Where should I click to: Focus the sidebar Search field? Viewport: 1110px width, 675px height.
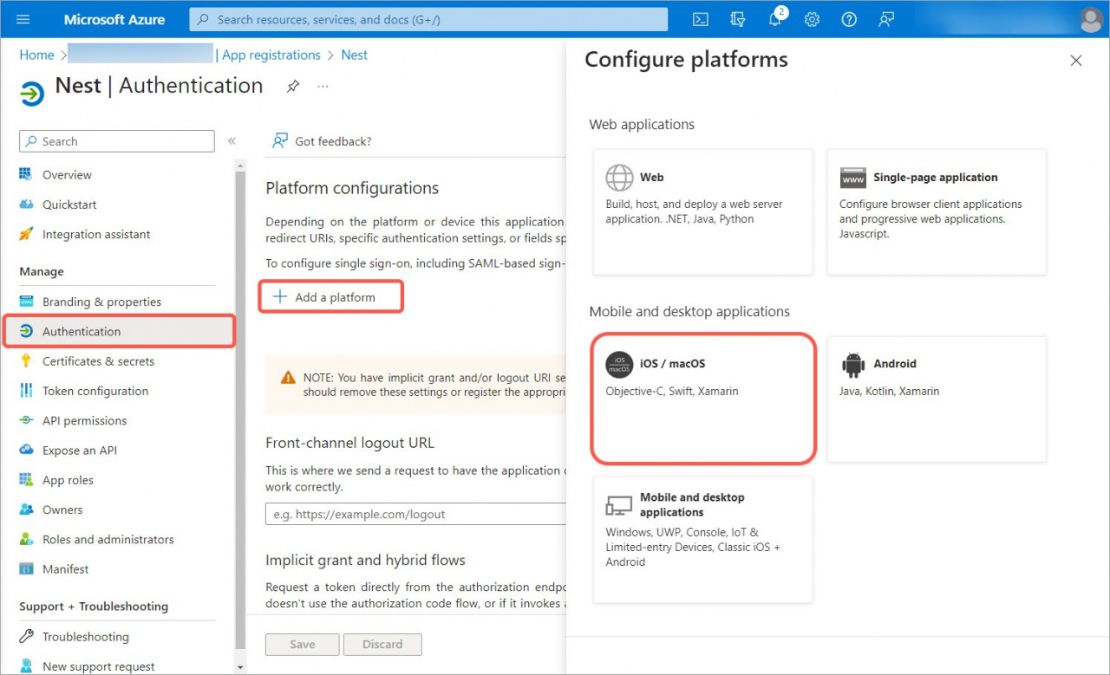(x=117, y=141)
